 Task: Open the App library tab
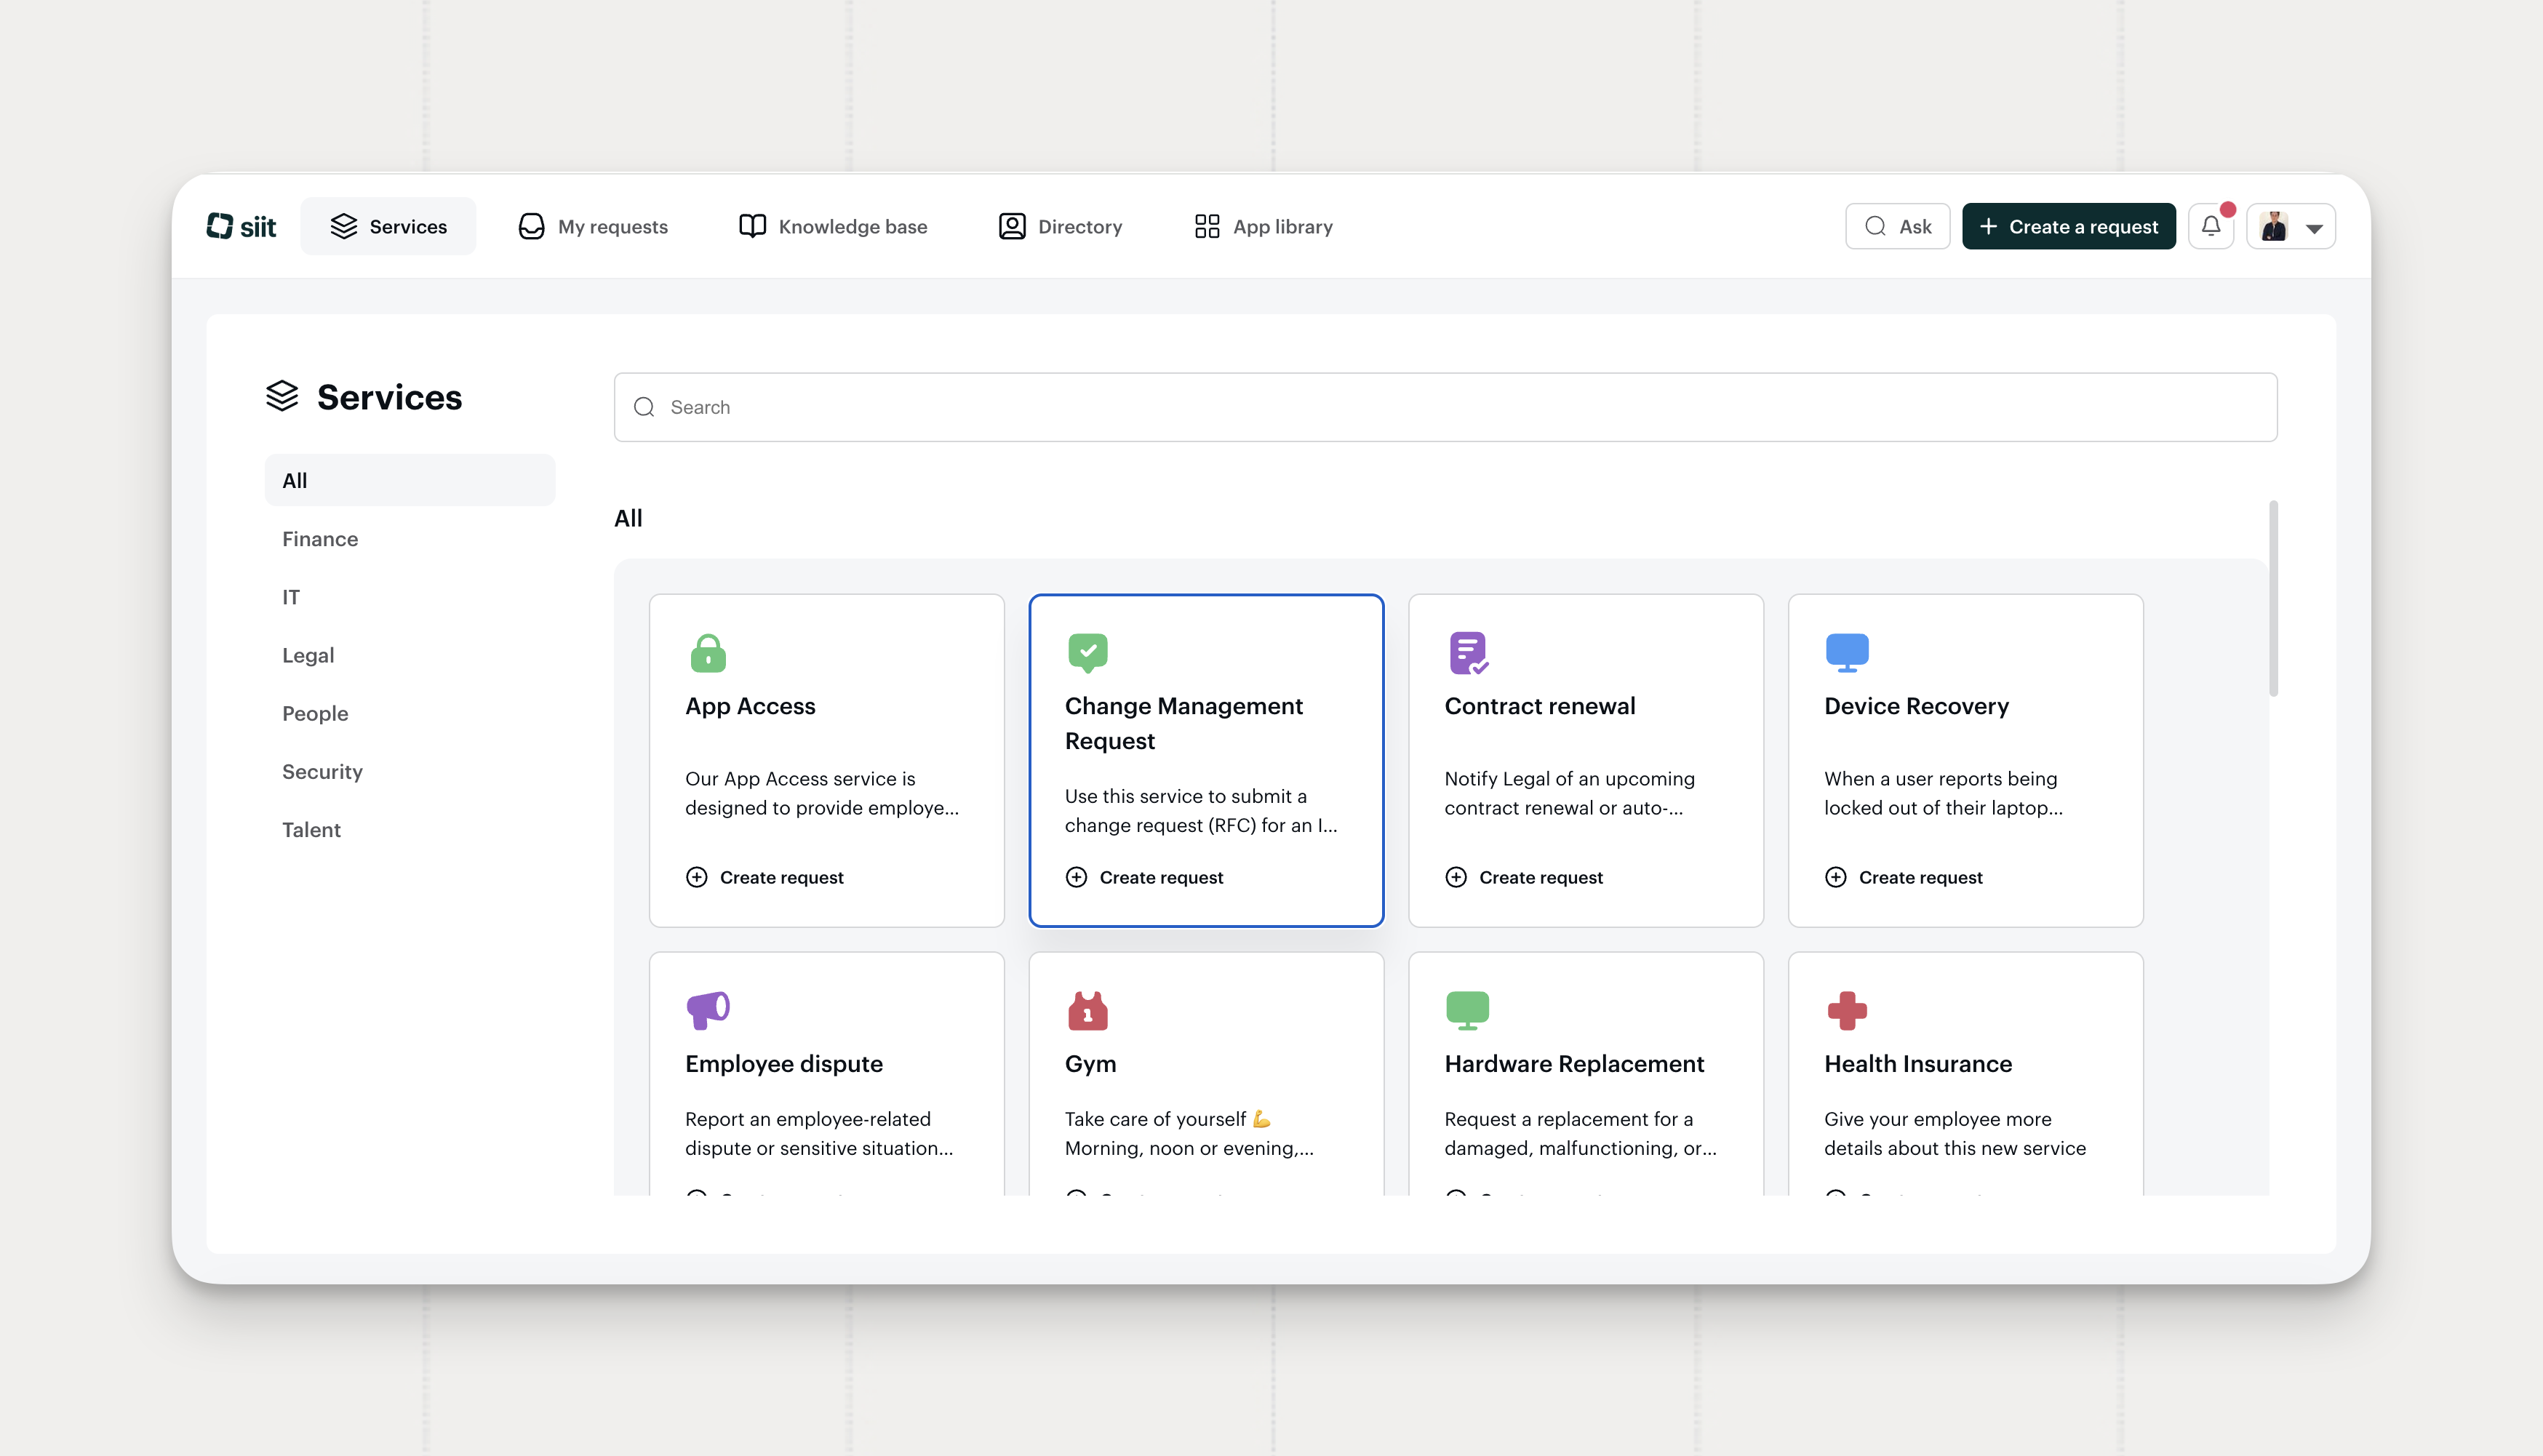click(1263, 227)
